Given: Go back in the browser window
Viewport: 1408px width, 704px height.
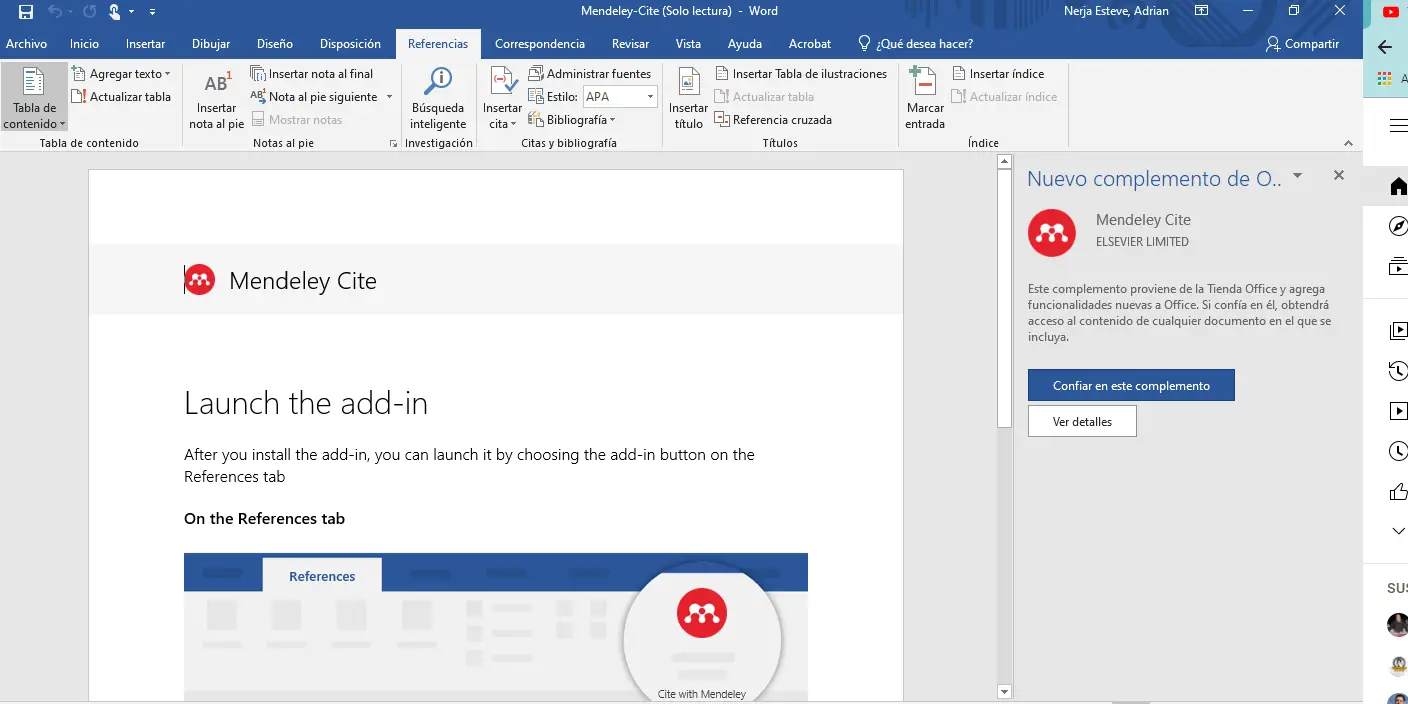Looking at the screenshot, I should coord(1385,47).
